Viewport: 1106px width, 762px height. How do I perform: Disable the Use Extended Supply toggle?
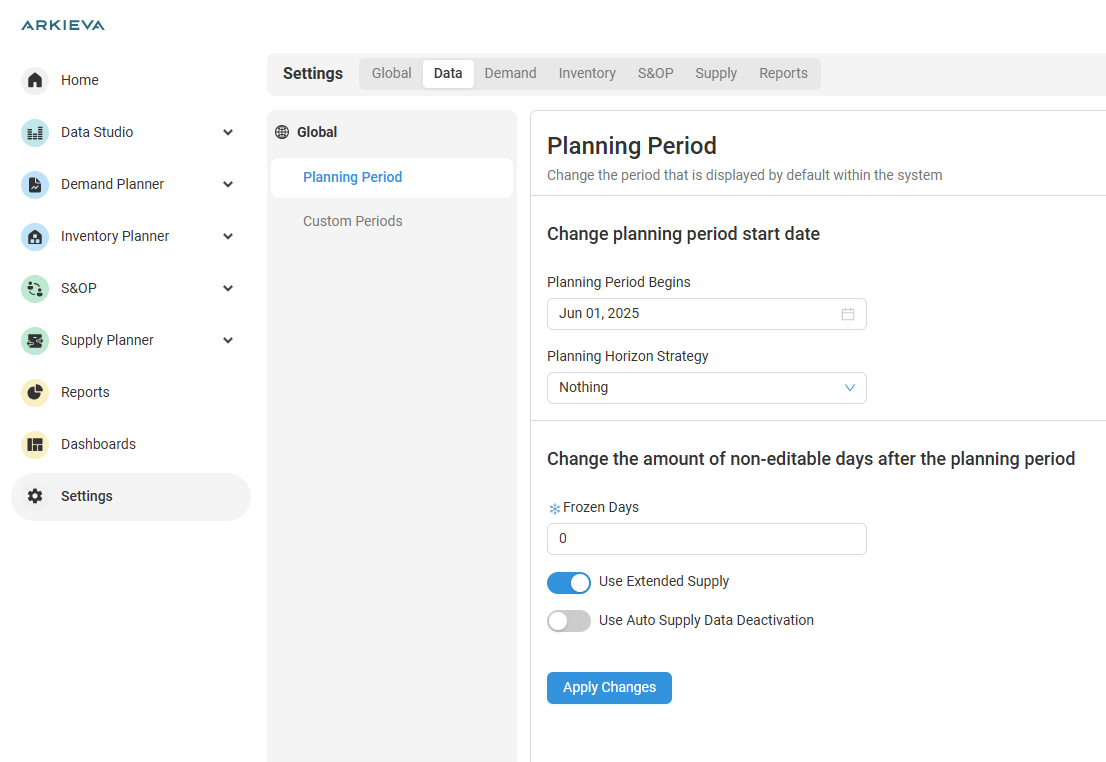pyautogui.click(x=568, y=582)
